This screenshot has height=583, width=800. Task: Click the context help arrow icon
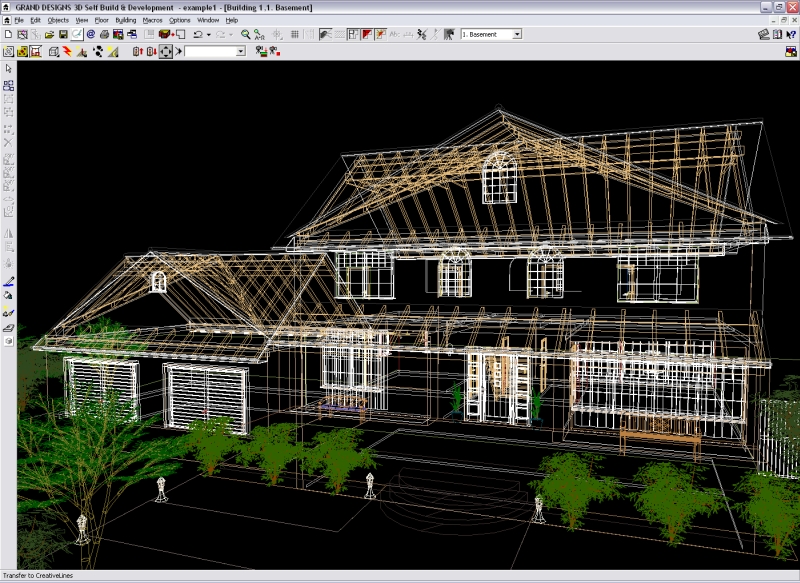pyautogui.click(x=791, y=34)
